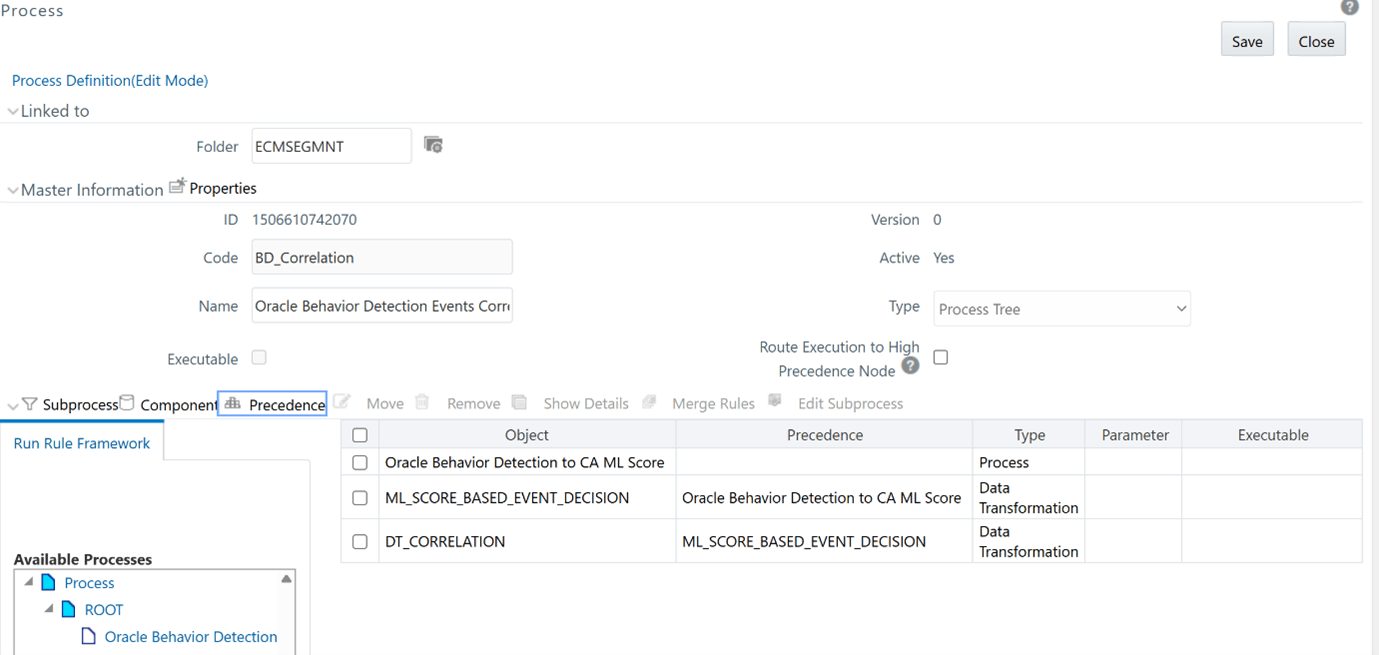Check the Oracle Behavior Detection to CA ML Score row
This screenshot has width=1379, height=655.
click(x=360, y=463)
